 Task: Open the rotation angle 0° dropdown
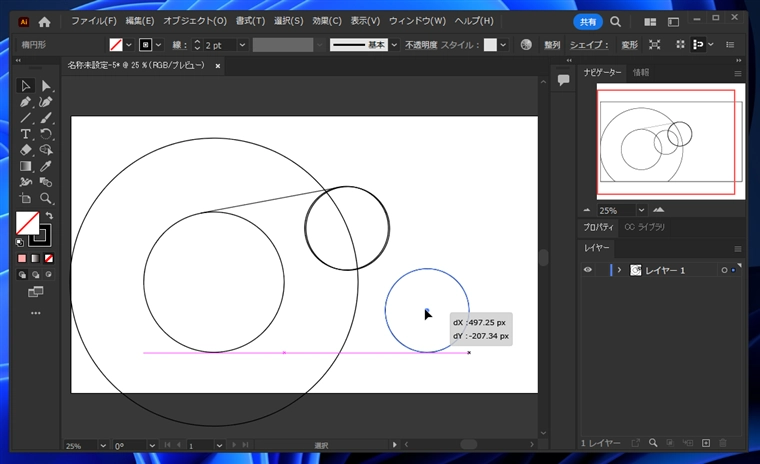tap(152, 445)
